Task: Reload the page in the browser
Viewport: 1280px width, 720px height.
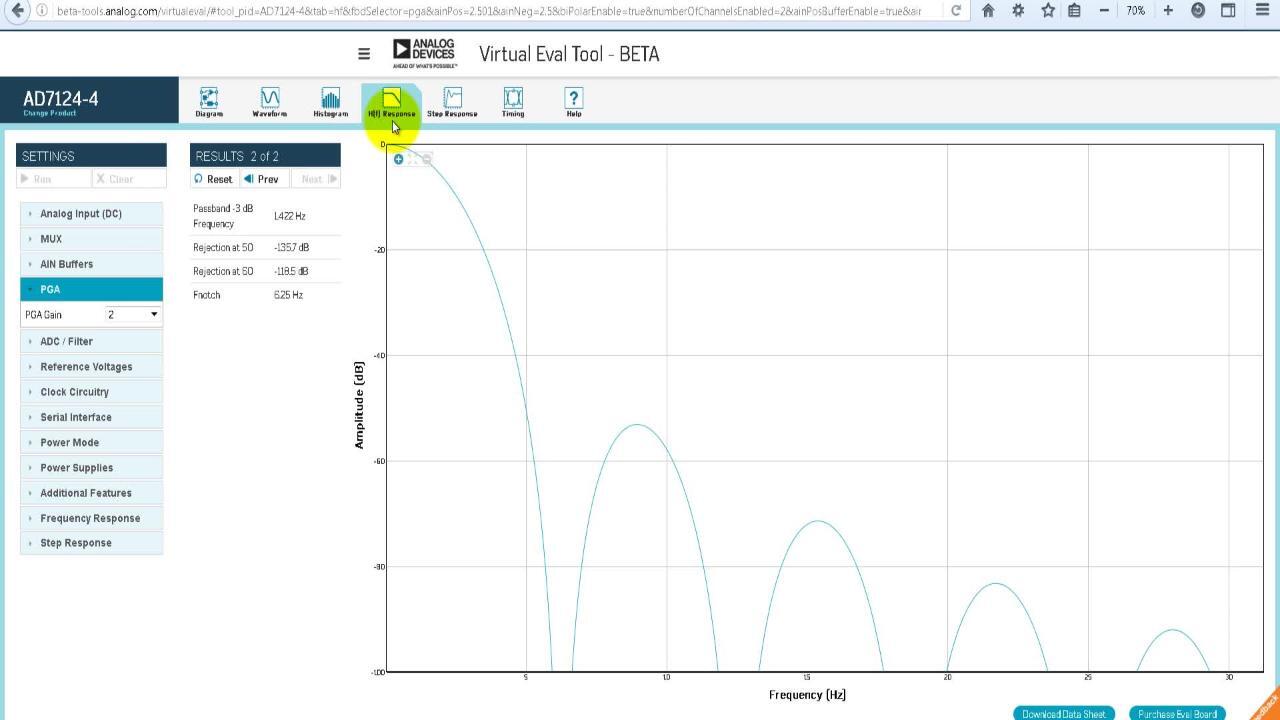Action: [956, 10]
